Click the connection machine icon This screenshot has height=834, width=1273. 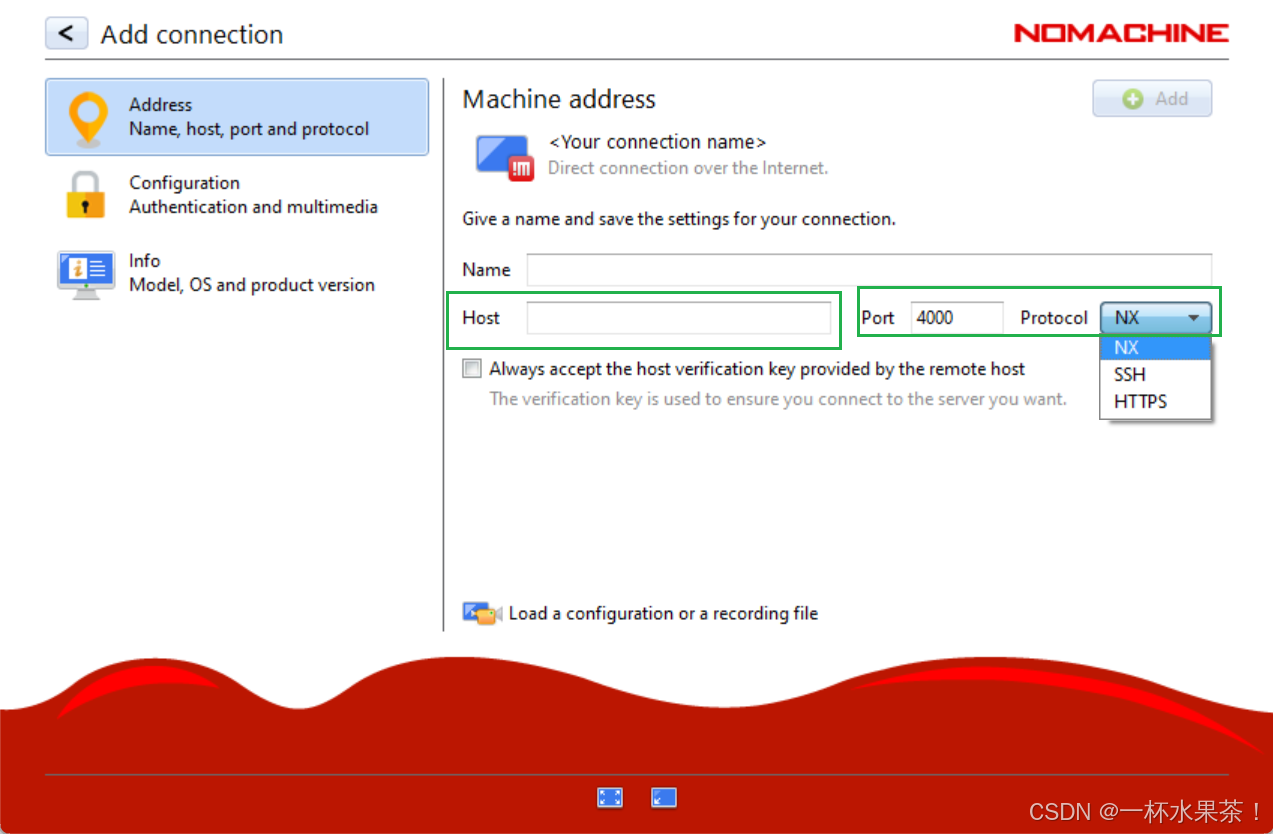click(x=504, y=156)
